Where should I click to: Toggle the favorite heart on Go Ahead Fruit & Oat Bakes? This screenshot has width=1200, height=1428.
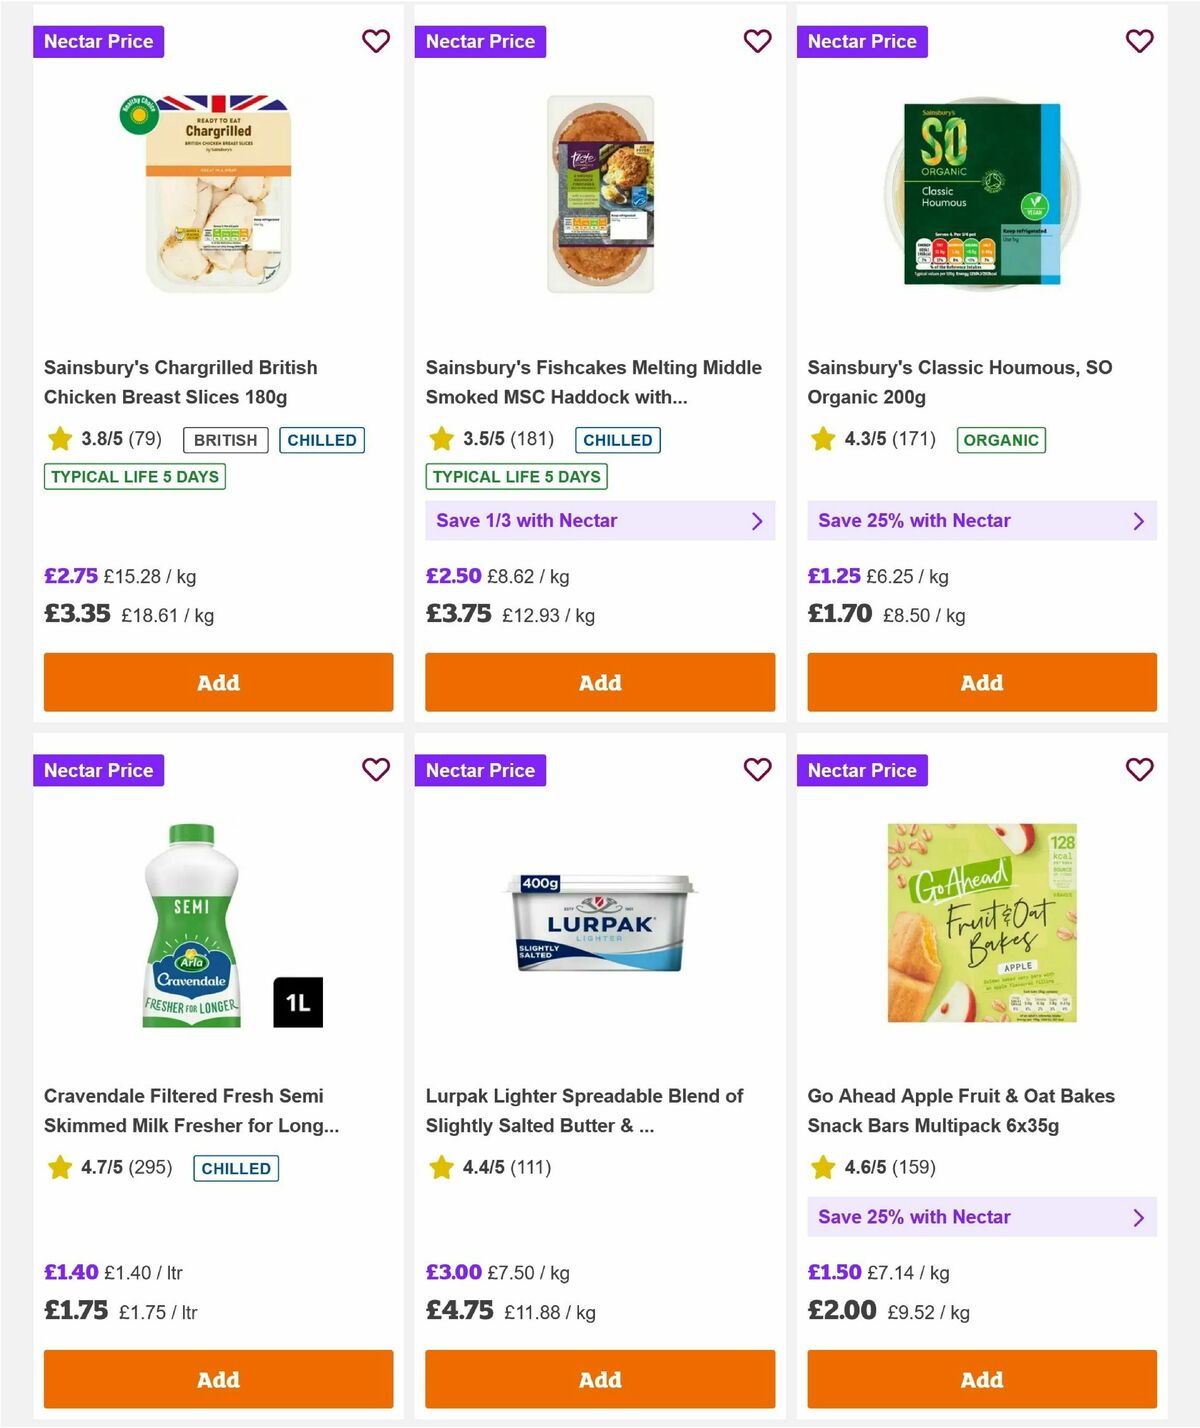1139,770
